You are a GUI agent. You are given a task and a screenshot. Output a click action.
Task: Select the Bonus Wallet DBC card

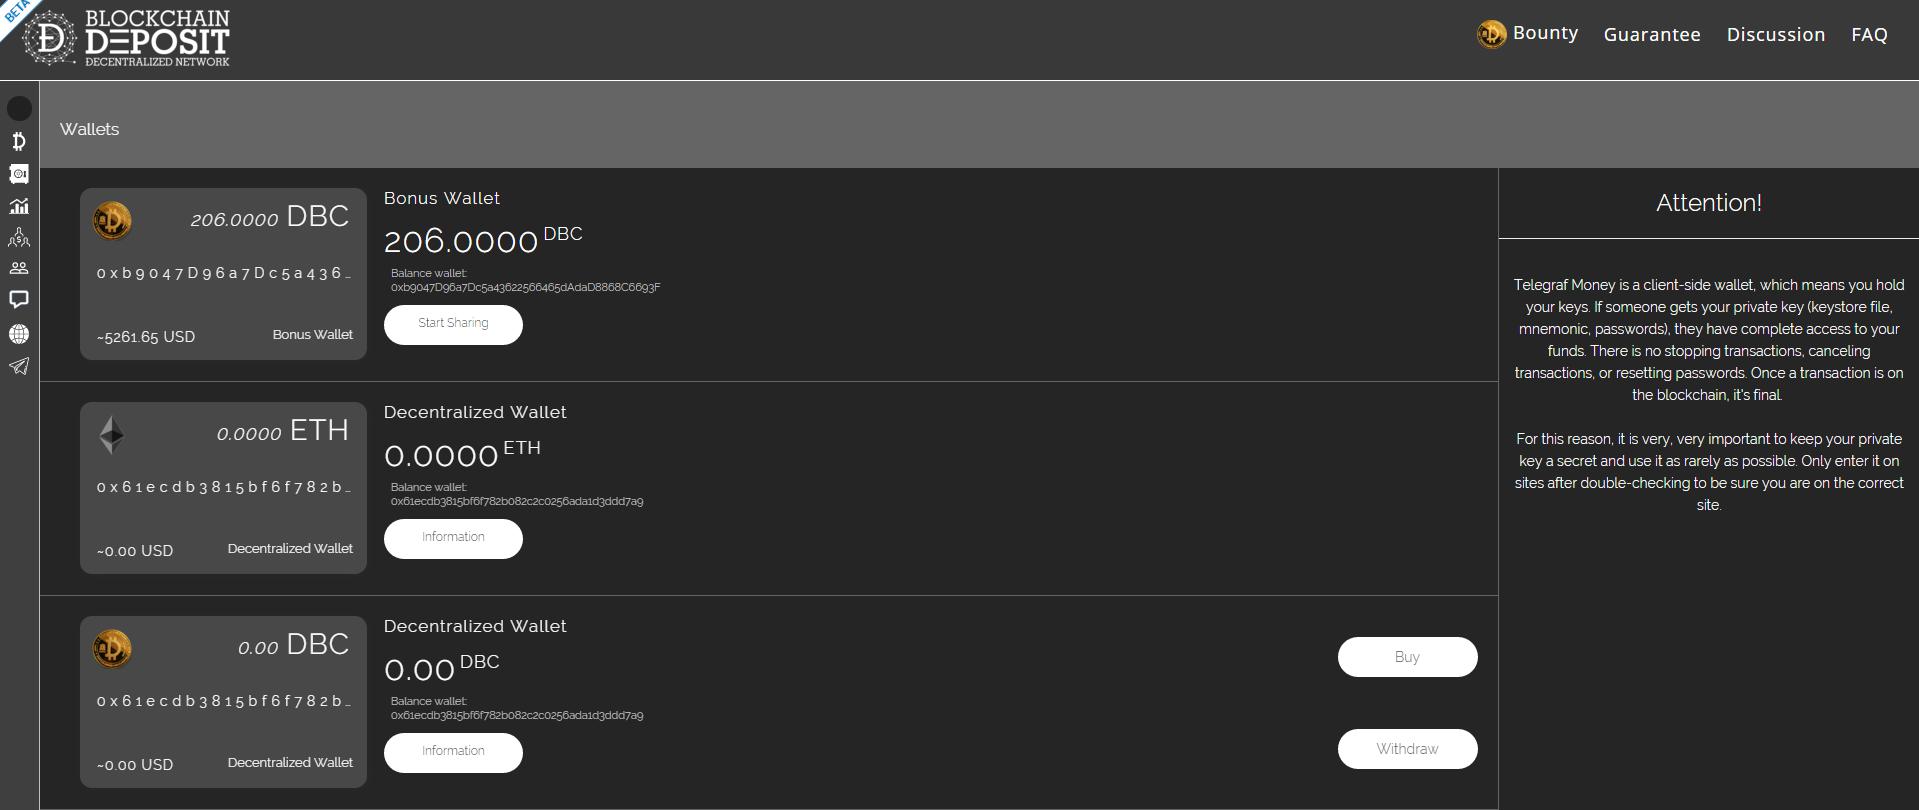(223, 274)
